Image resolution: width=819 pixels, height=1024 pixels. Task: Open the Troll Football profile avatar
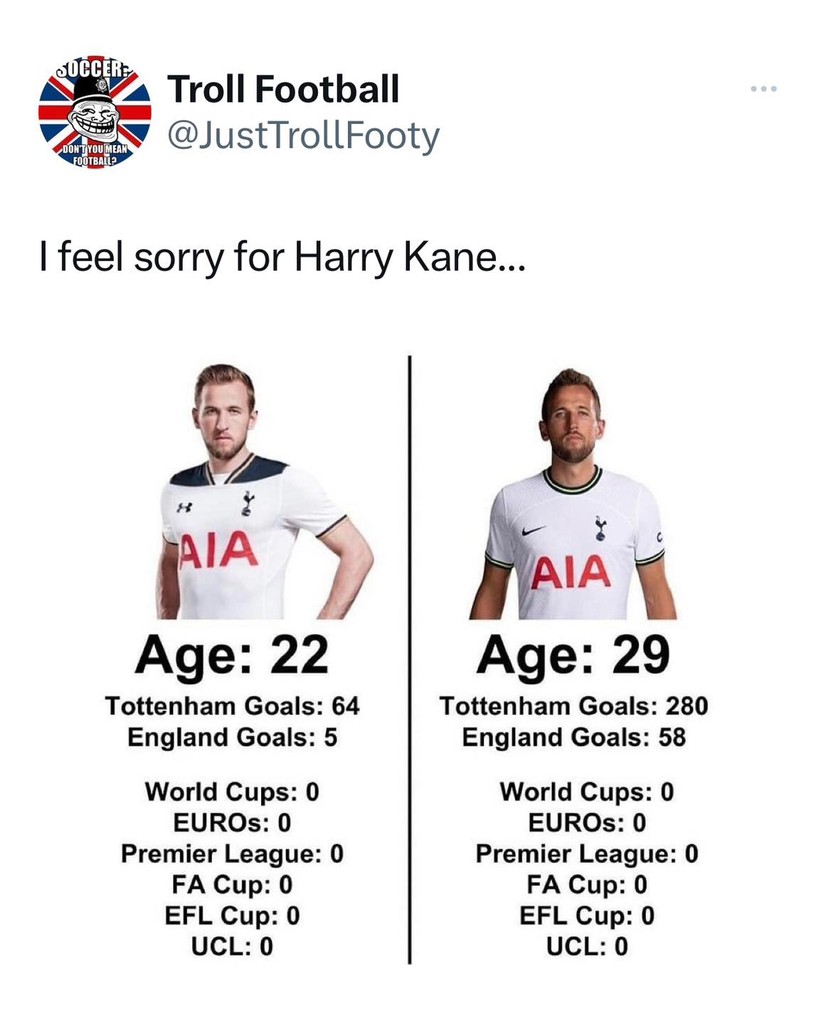click(94, 112)
